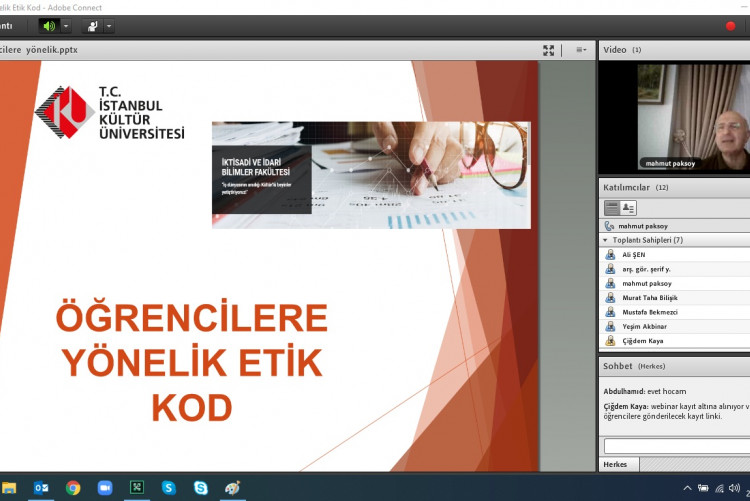Switch to attendee status view
This screenshot has height=501, width=750.
tap(628, 207)
